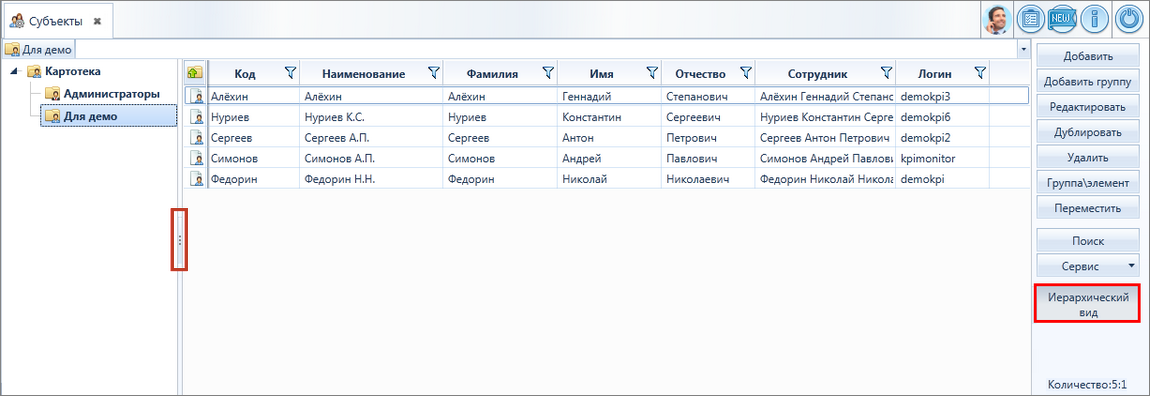Click the filter icon in Отчество column
Image resolution: width=1150 pixels, height=396 pixels.
click(x=746, y=73)
